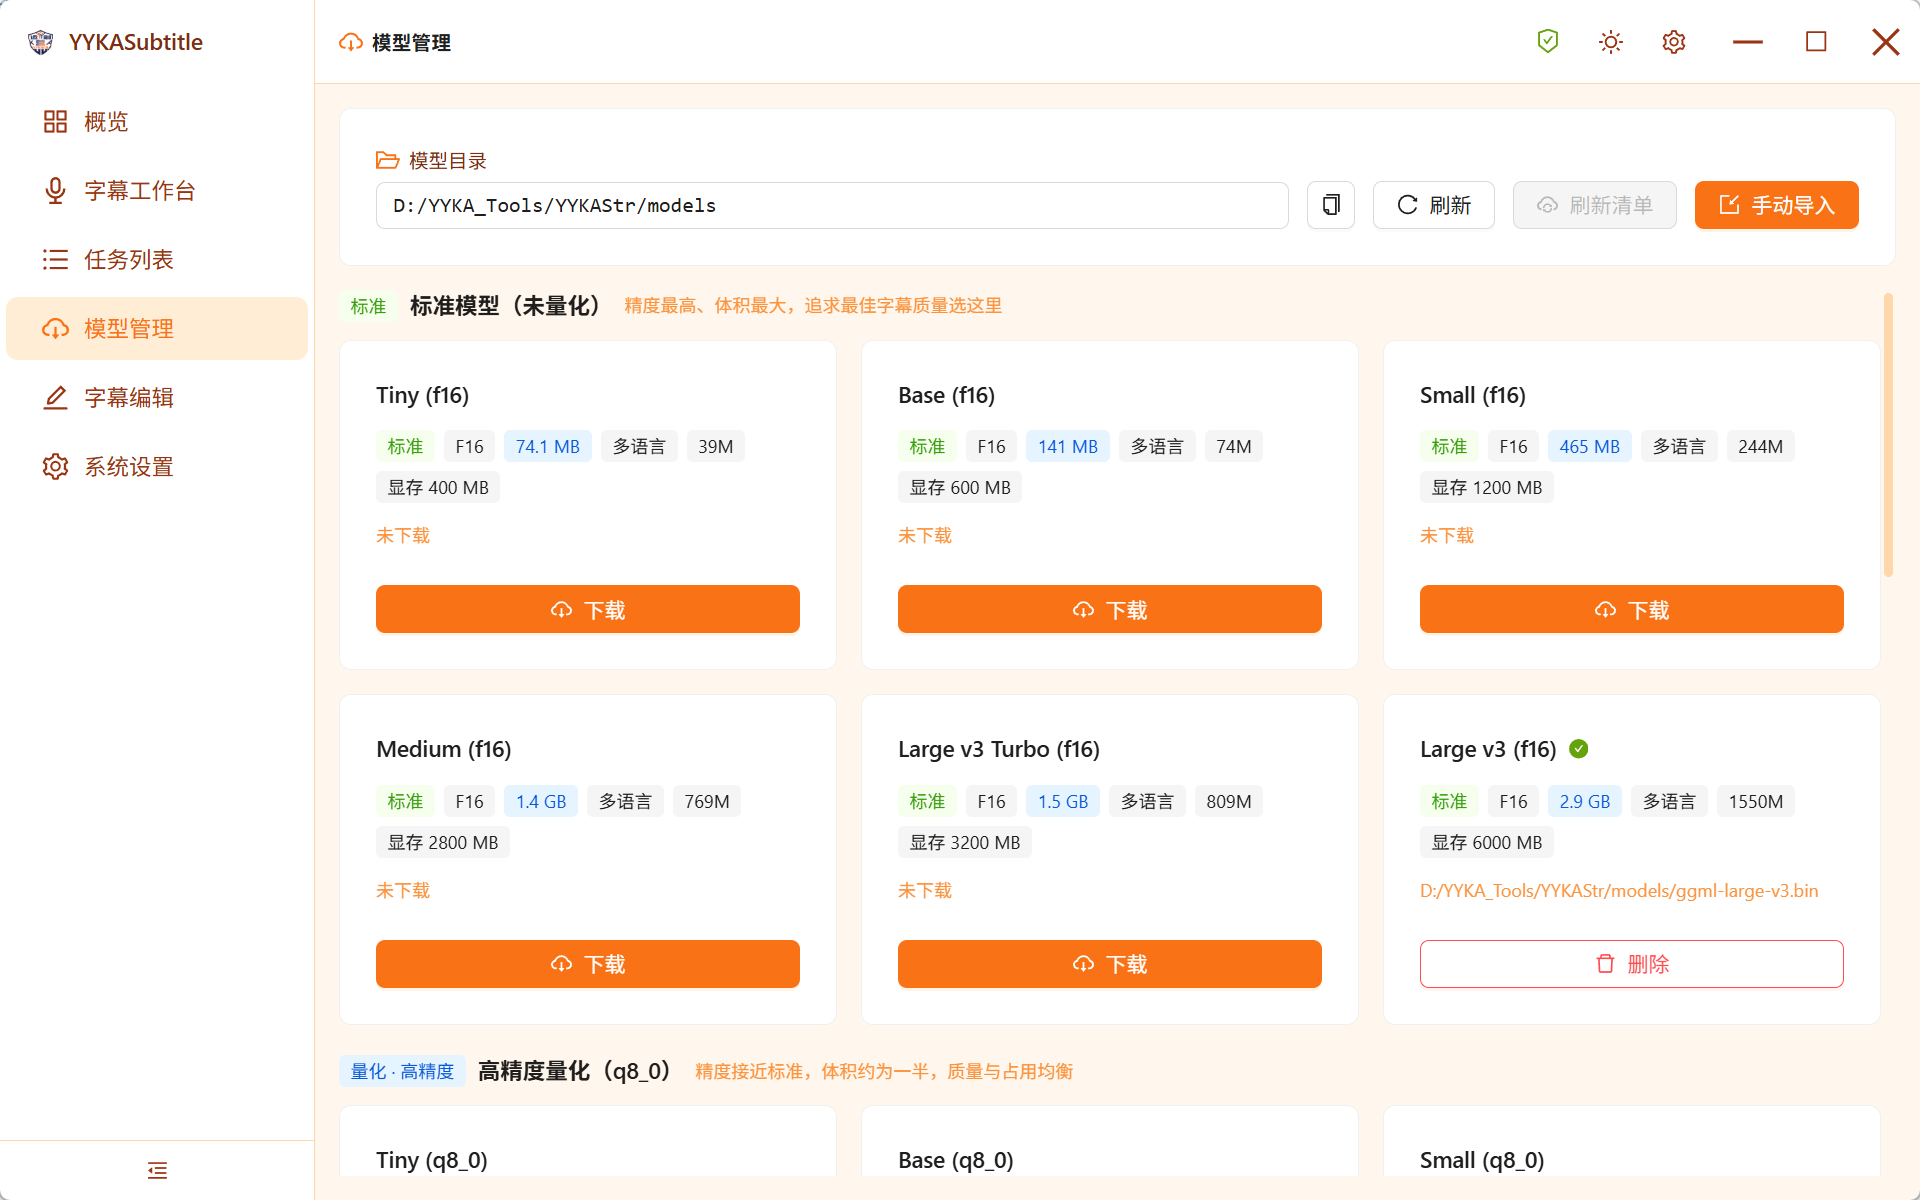Select 模型管理 in sidebar
The image size is (1920, 1200).
click(x=157, y=329)
